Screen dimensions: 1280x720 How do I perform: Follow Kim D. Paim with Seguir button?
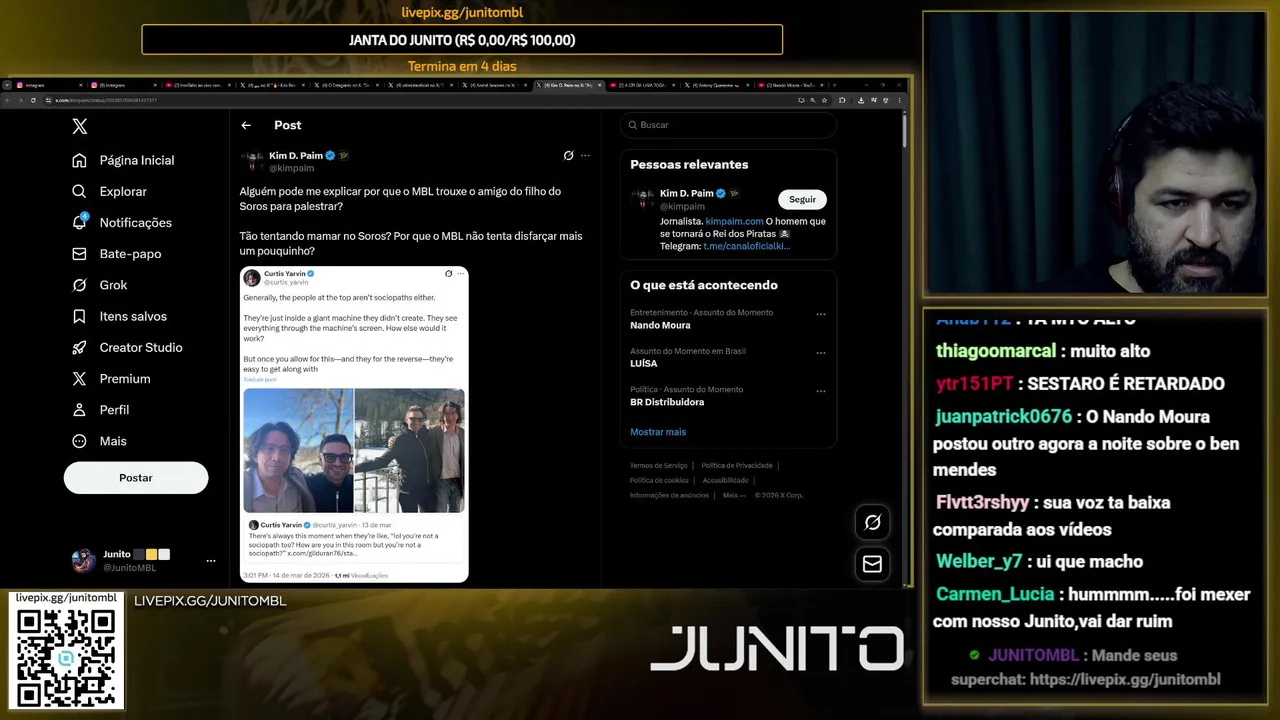pyautogui.click(x=802, y=199)
